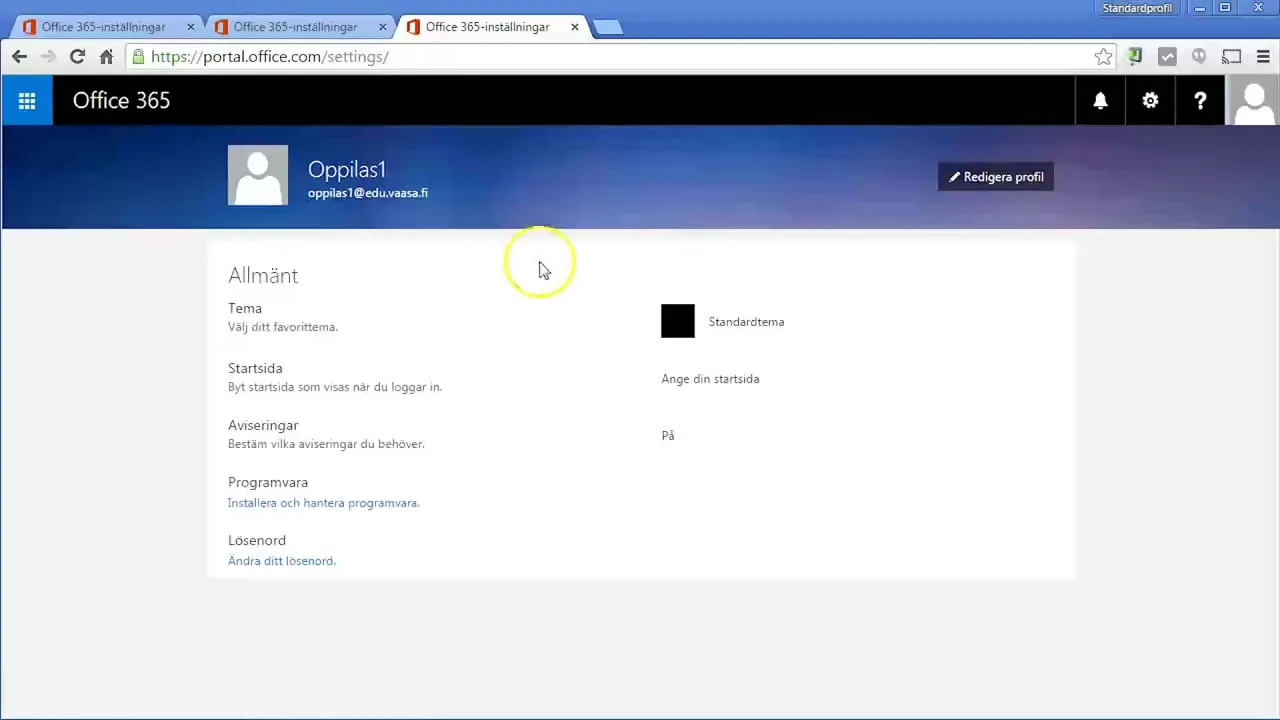Open the help question mark icon
This screenshot has height=720, width=1280.
pos(1200,100)
